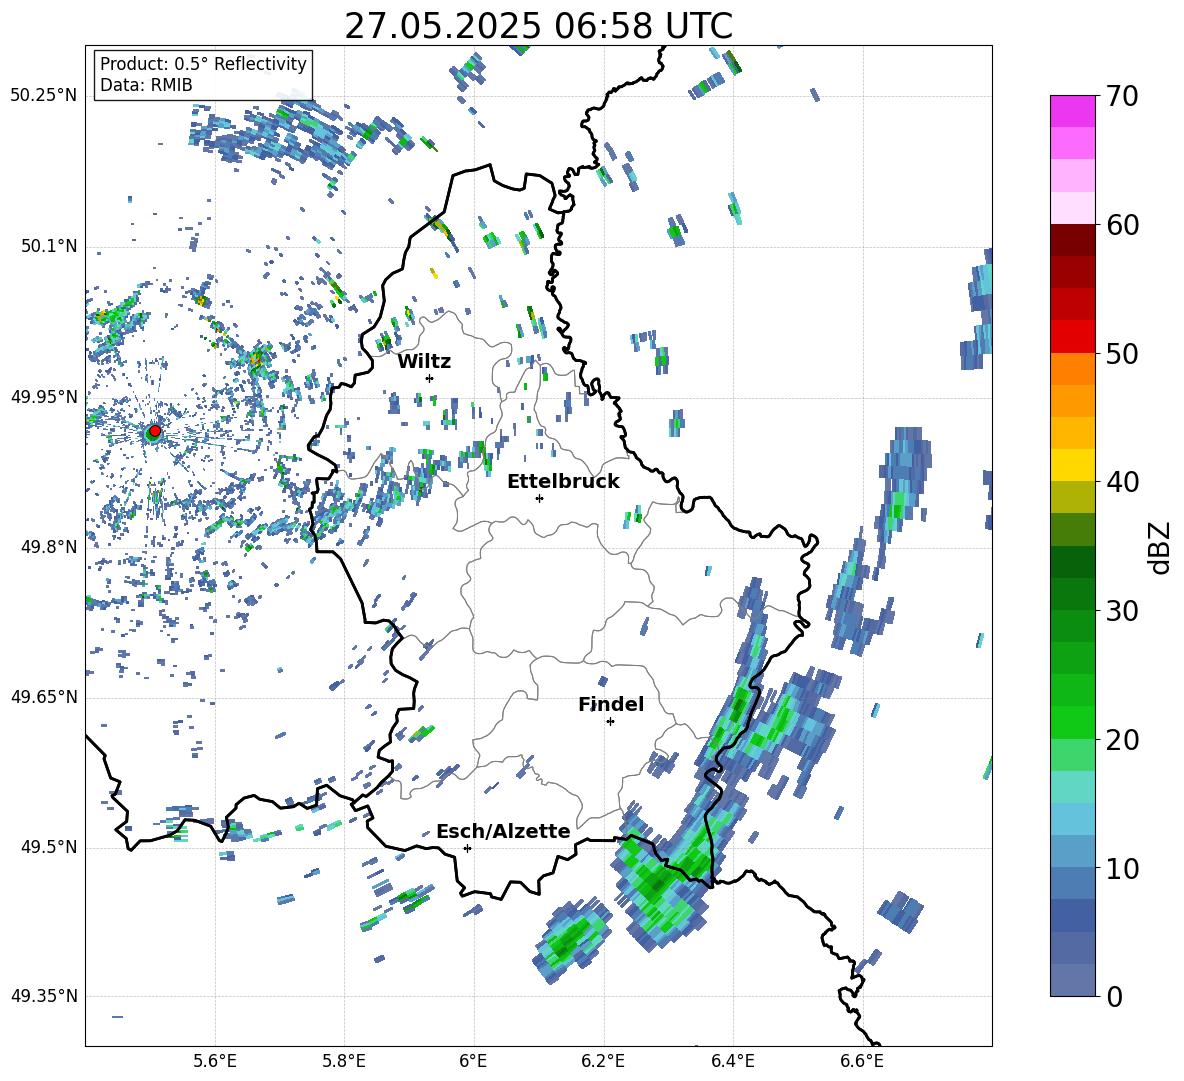
Task: Click the 49.95°N latitude label
Action: click(45, 397)
